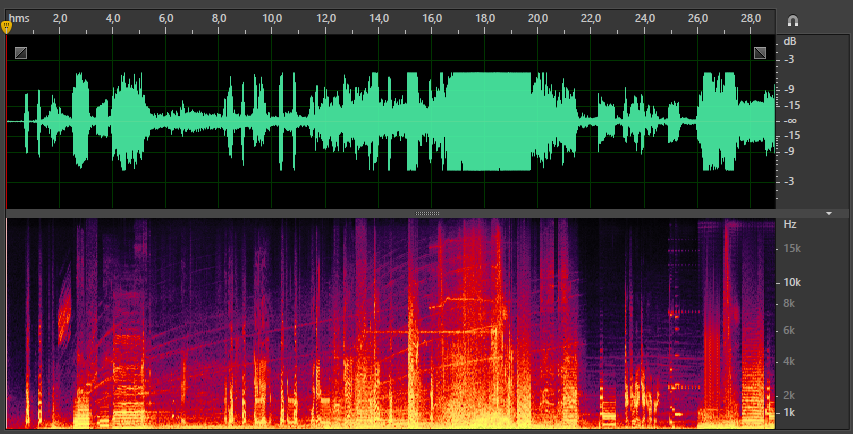Click the dB label on the amplitude scale
853x434 pixels.
790,42
